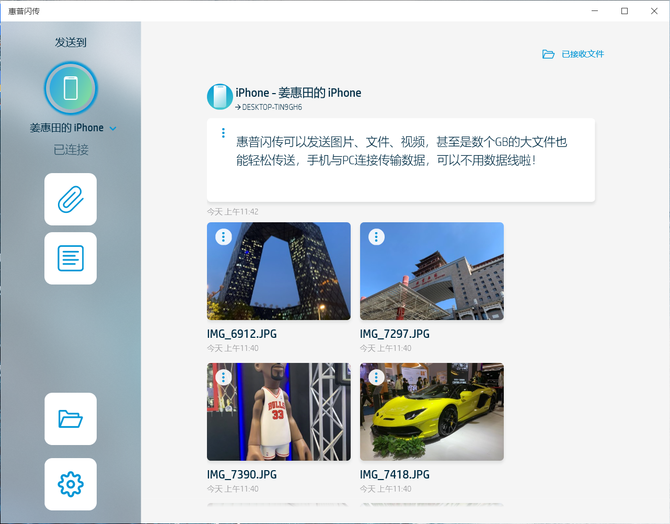Click the file name IMG_6912.JPG
Screen dimensions: 670x524
point(242,334)
